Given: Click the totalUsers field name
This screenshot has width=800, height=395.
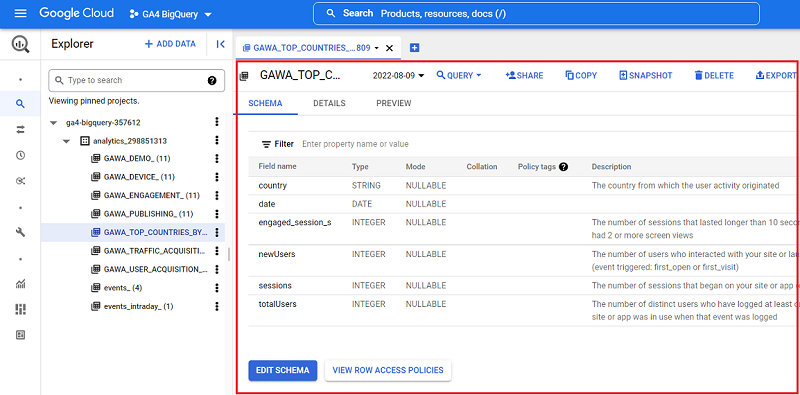Looking at the screenshot, I should coord(278,304).
